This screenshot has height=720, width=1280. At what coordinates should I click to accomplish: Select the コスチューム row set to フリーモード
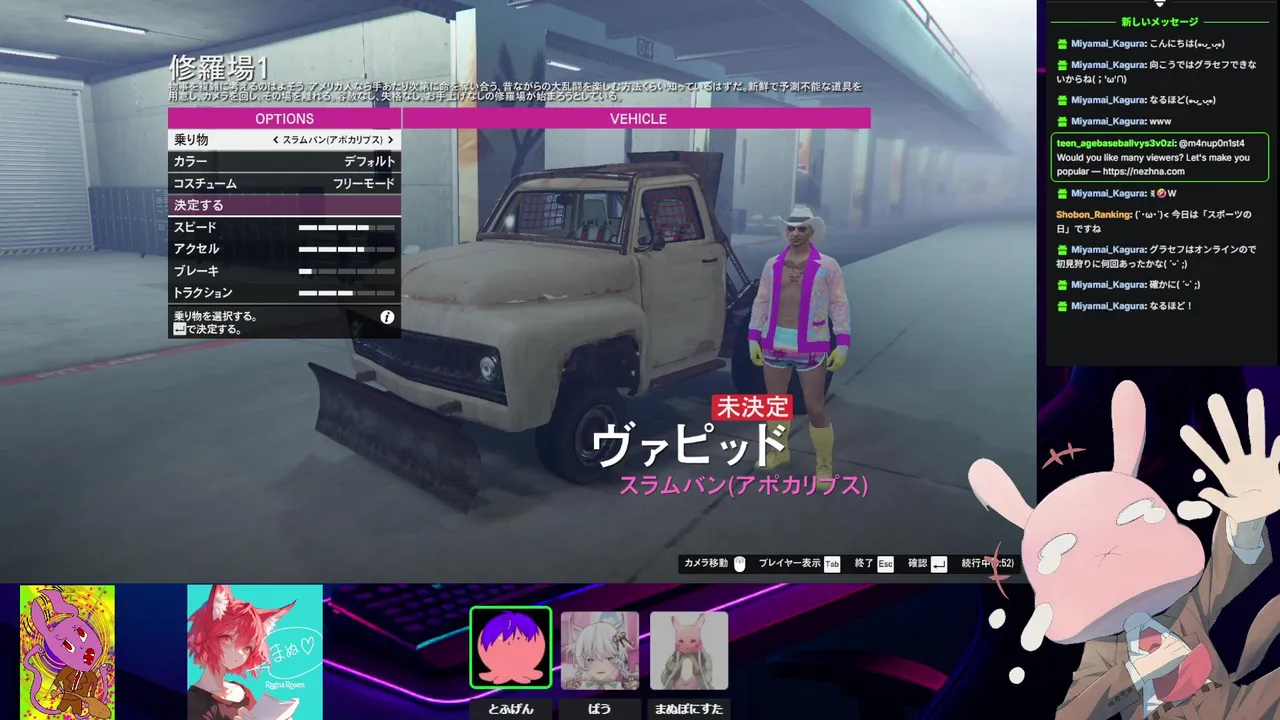(x=284, y=184)
